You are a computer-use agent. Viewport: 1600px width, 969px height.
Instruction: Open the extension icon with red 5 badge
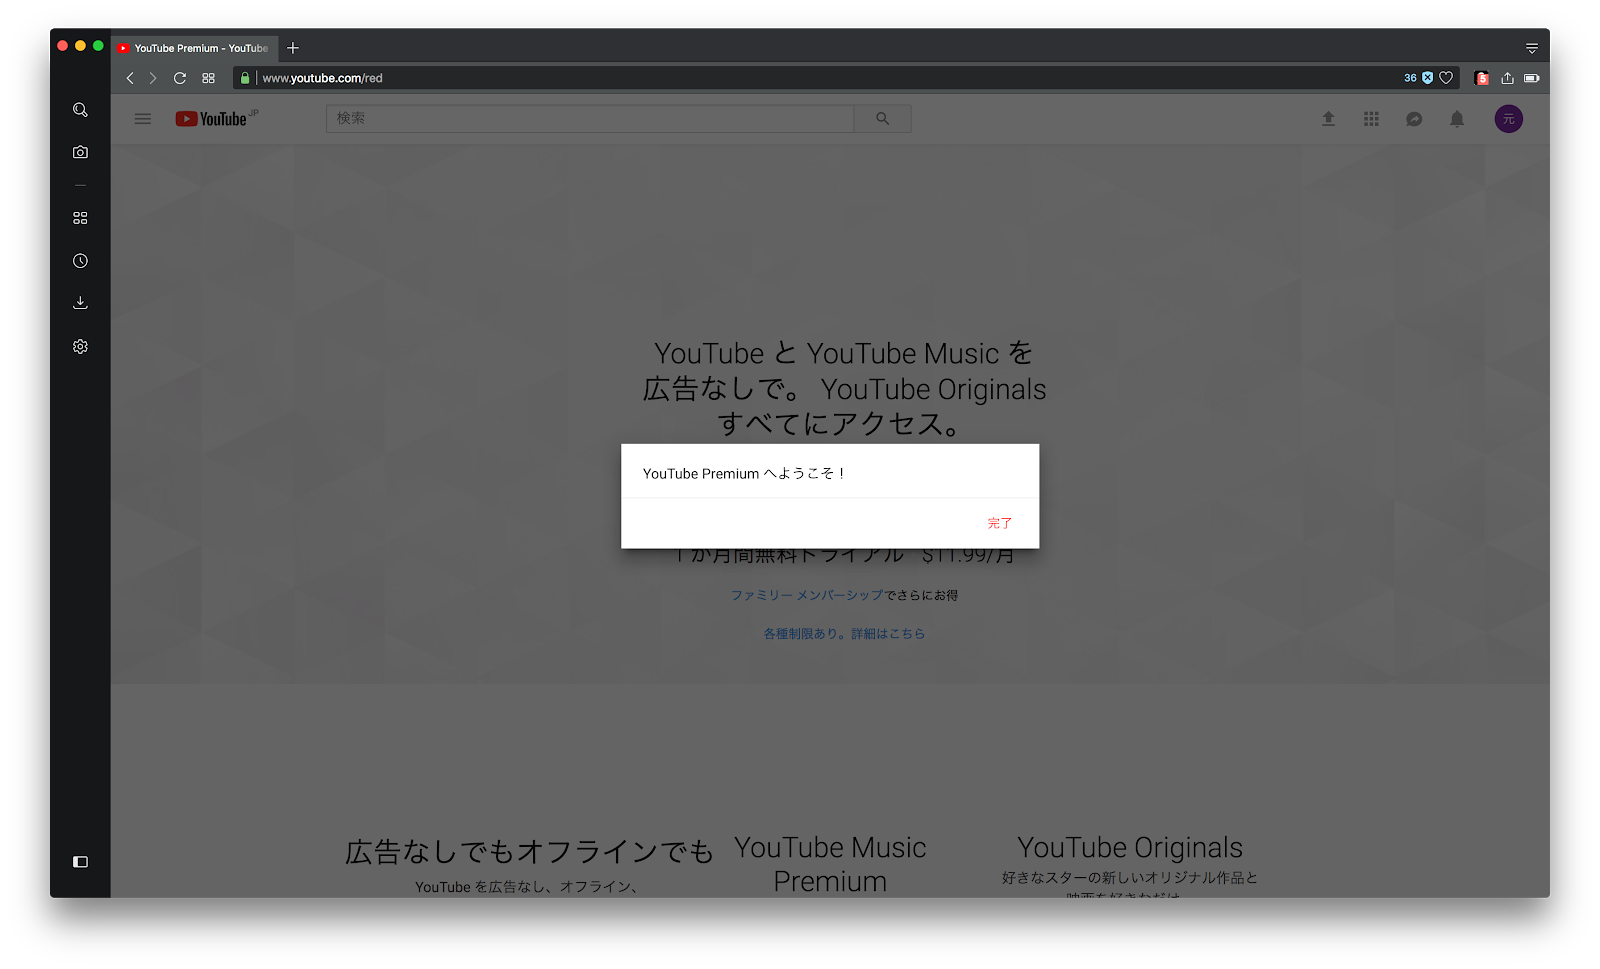pyautogui.click(x=1482, y=78)
